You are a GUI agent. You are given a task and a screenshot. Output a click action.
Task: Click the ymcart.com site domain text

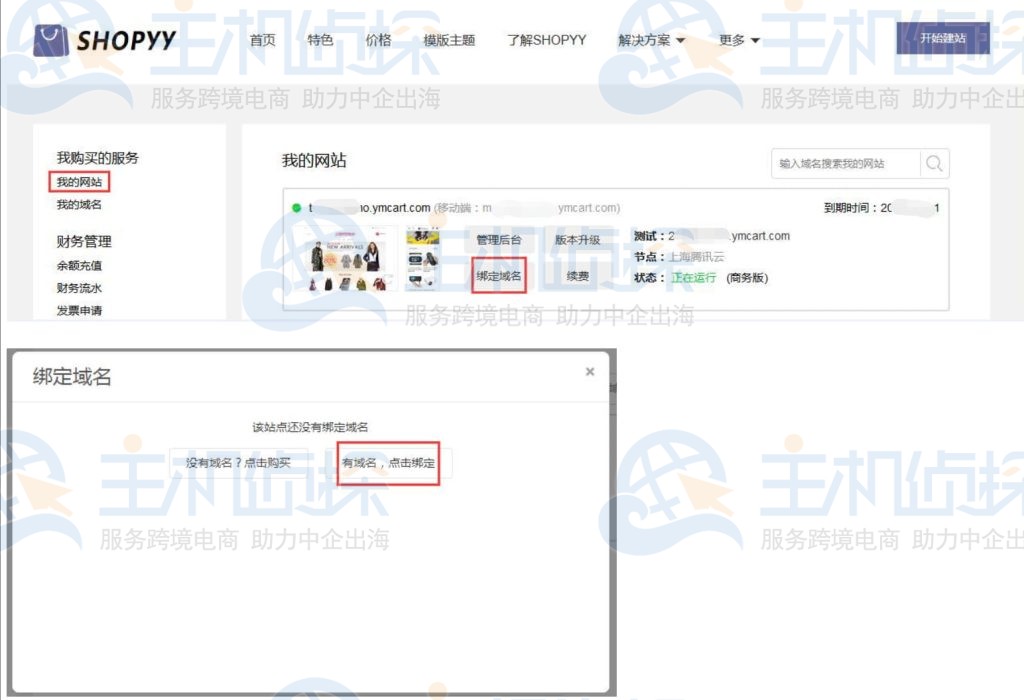pyautogui.click(x=369, y=208)
